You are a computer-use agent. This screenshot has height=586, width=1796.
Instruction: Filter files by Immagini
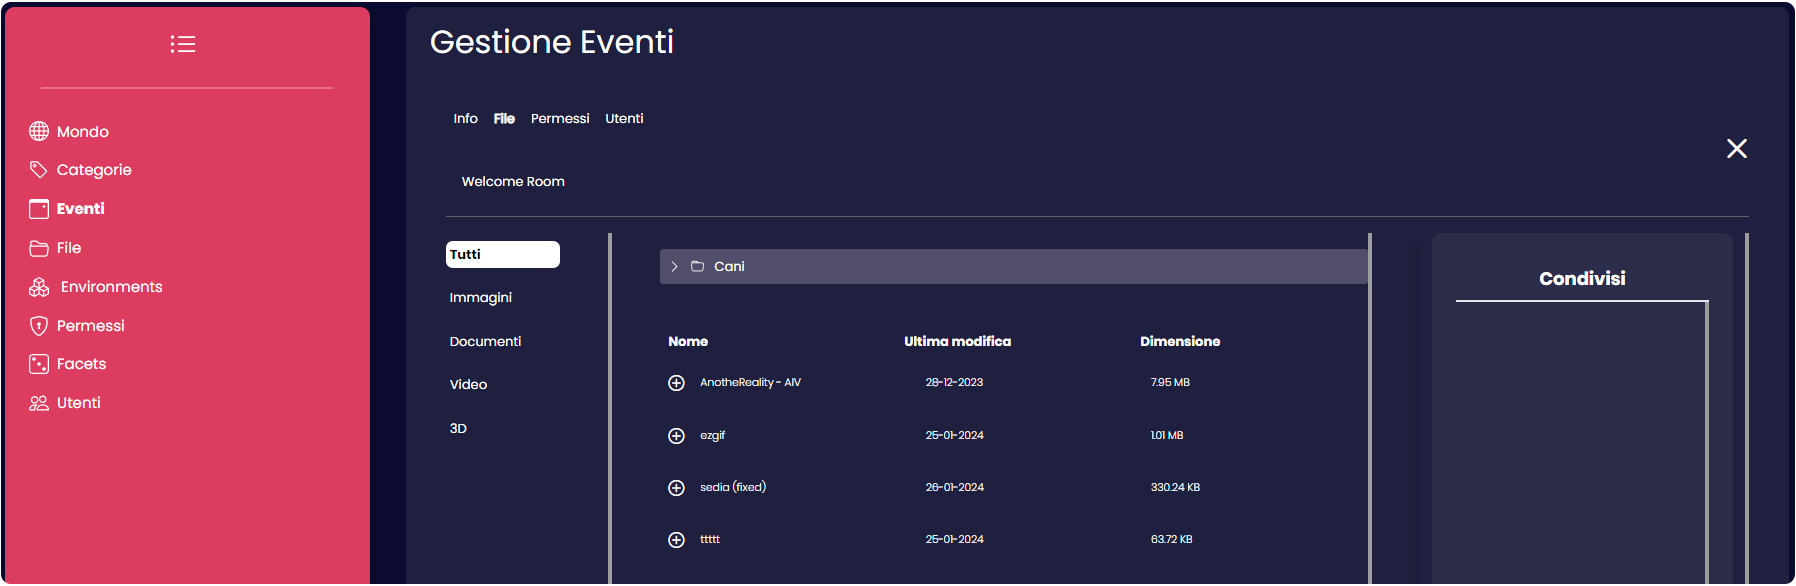481,297
